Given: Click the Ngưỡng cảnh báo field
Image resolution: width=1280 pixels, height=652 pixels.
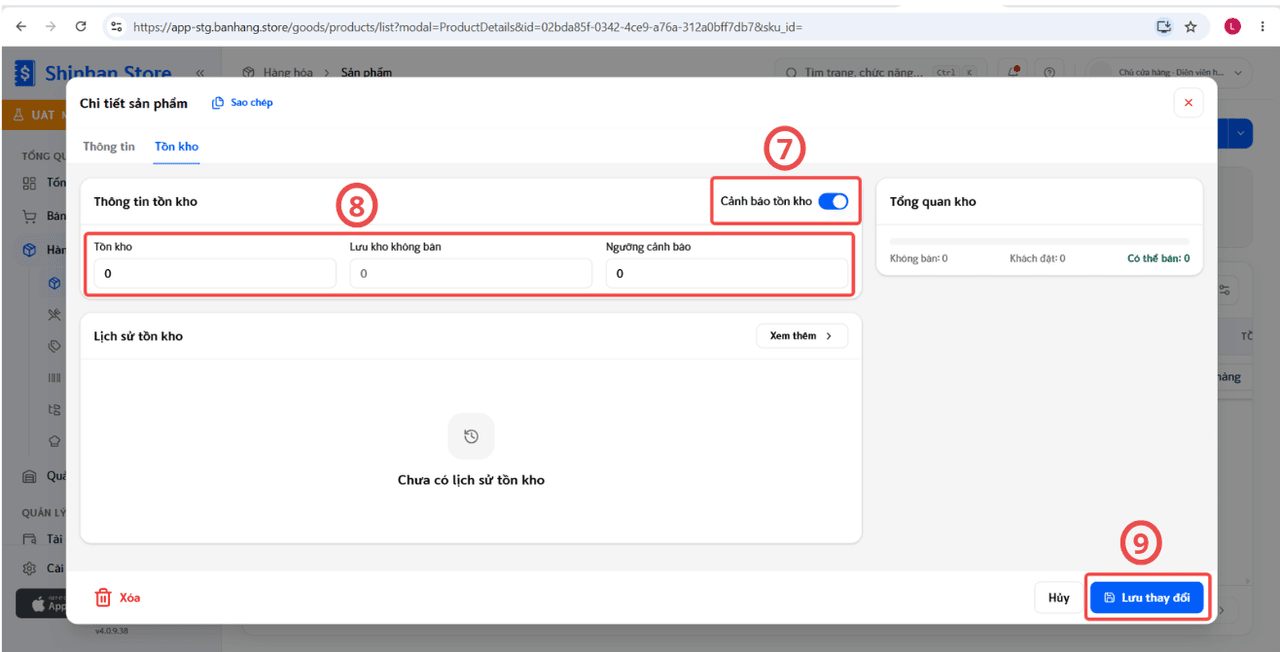Looking at the screenshot, I should [x=727, y=273].
